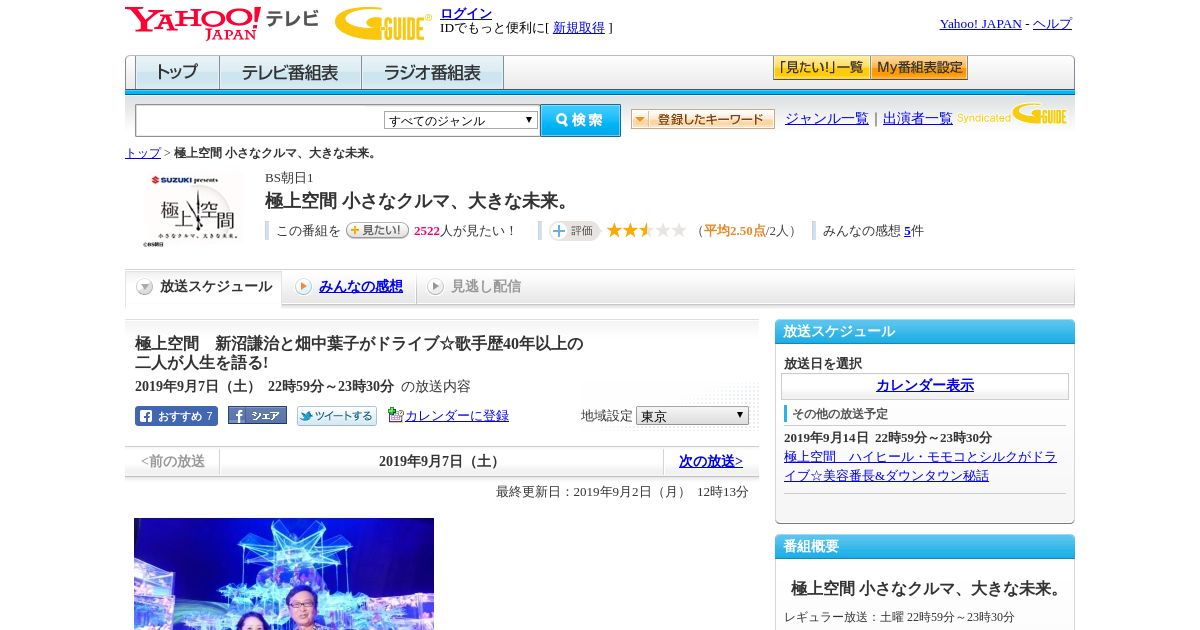Click the 放送スケジュール sidebar panel header

[925, 332]
